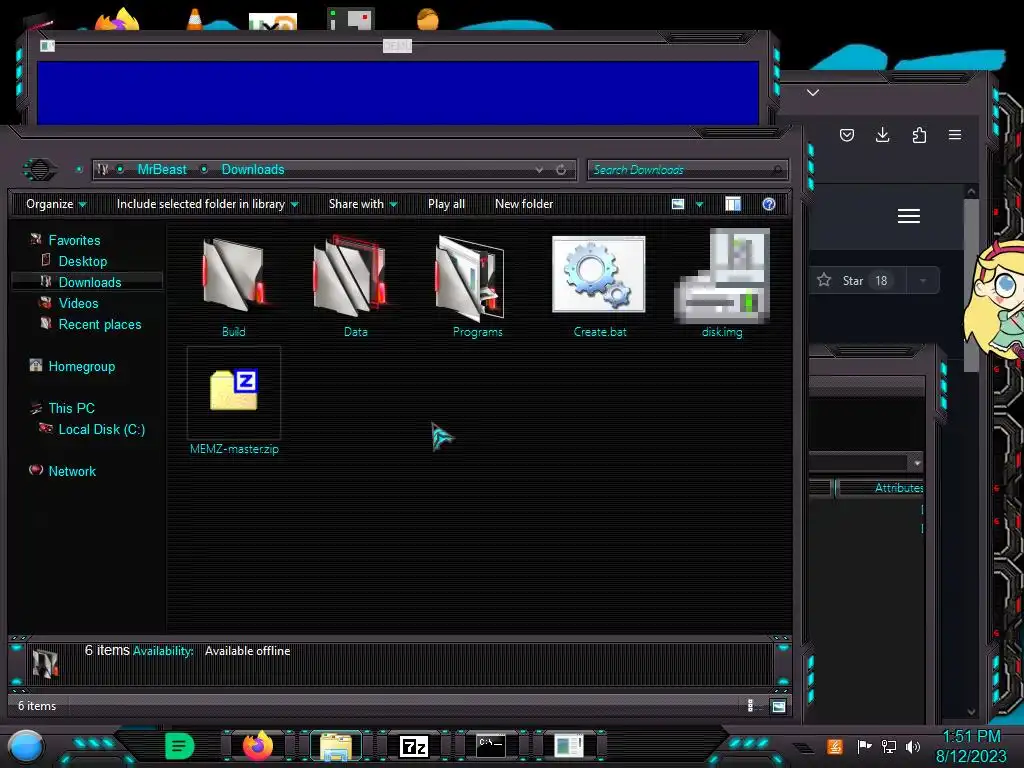Image resolution: width=1024 pixels, height=768 pixels.
Task: Select Desktop in navigation pane
Action: coord(82,261)
